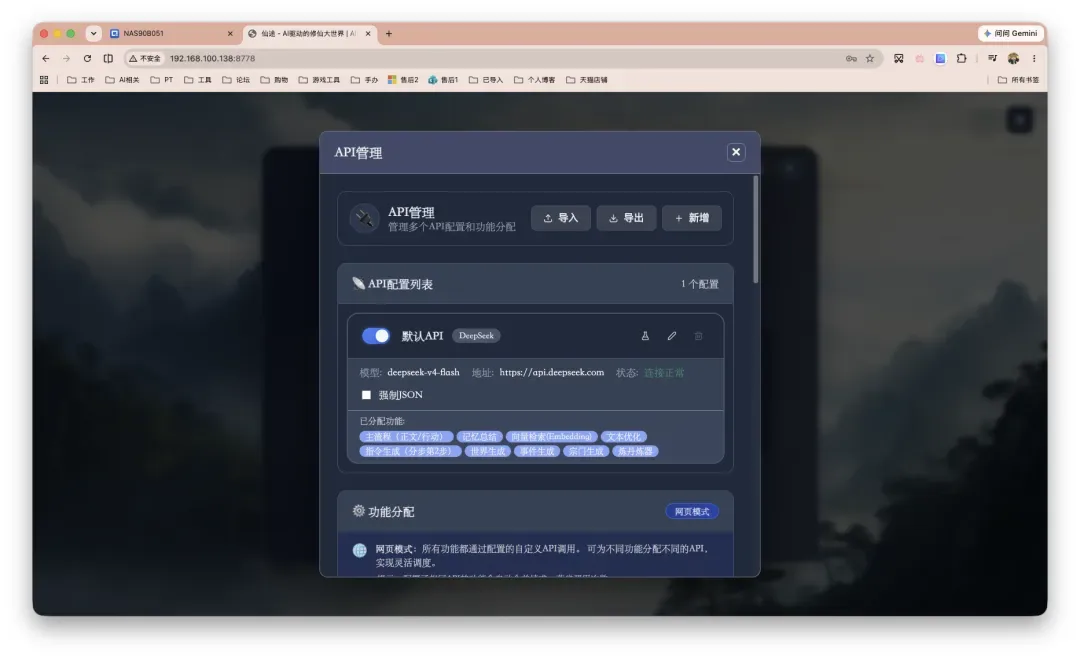
Task: Click the side panel icon next to reload
Action: click(108, 59)
